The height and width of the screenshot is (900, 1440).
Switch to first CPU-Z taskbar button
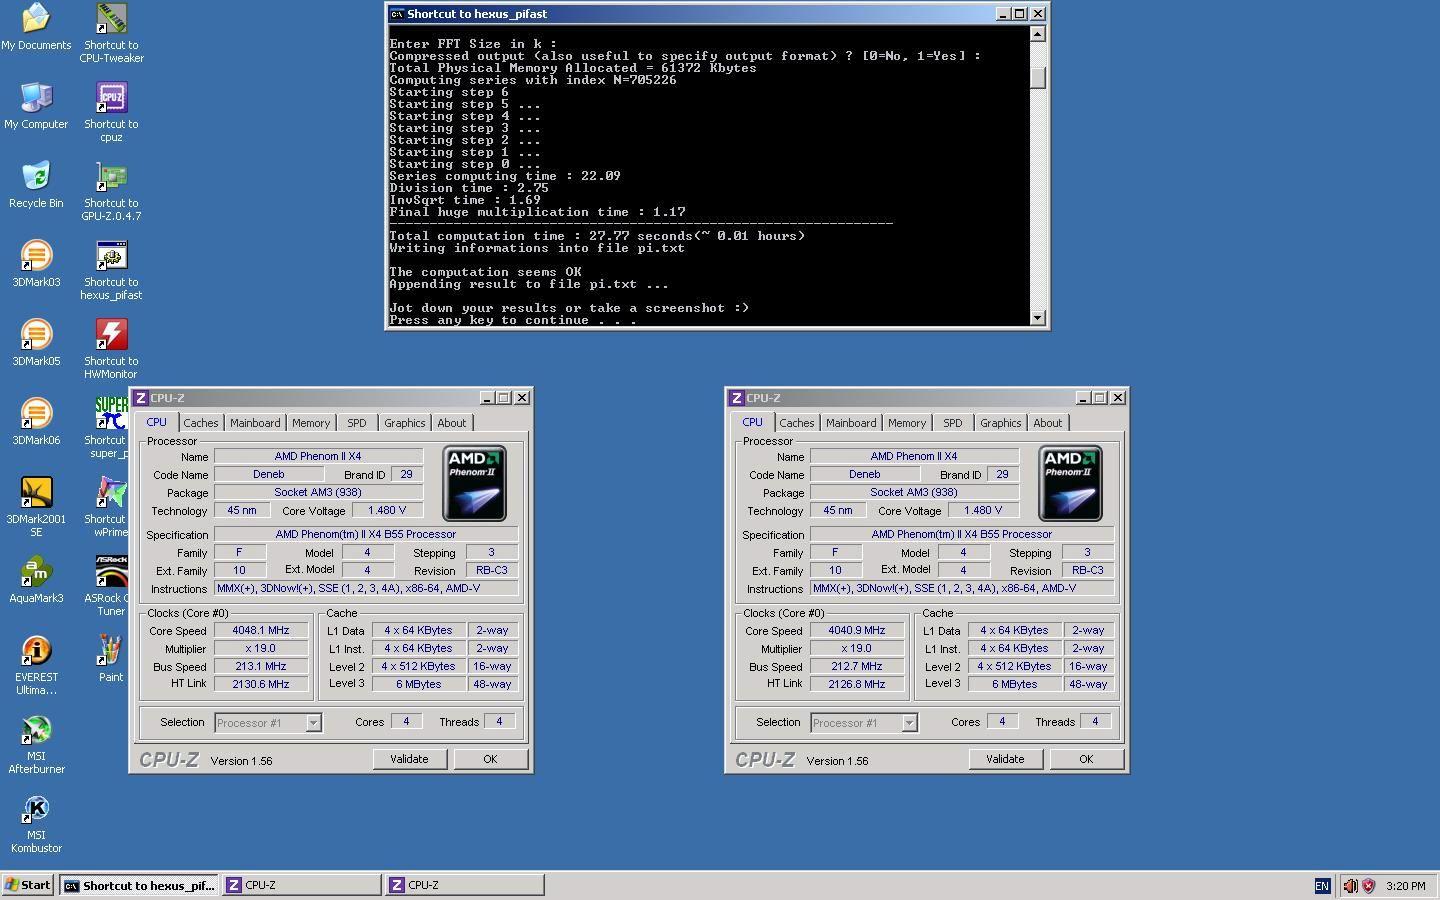coord(302,885)
